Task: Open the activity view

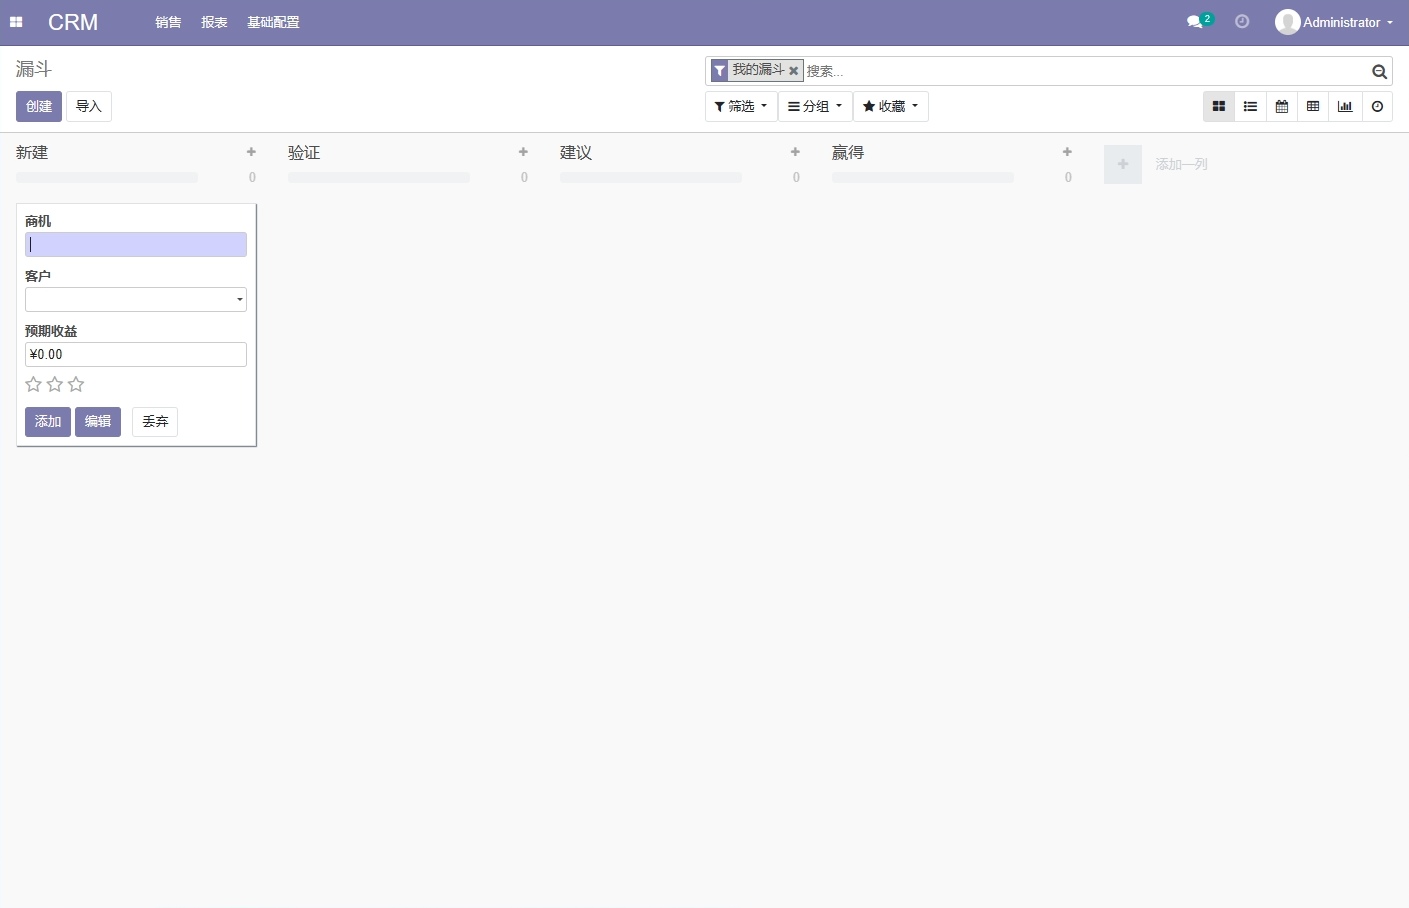Action: tap(1377, 106)
